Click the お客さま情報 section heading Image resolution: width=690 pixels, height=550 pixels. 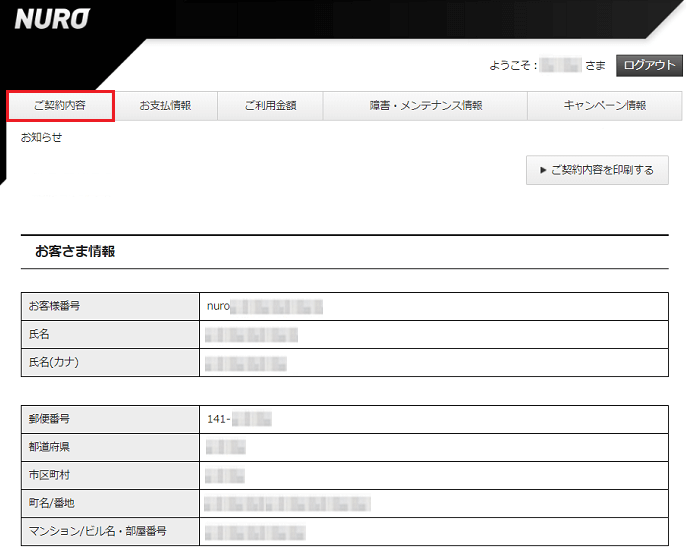[x=75, y=252]
